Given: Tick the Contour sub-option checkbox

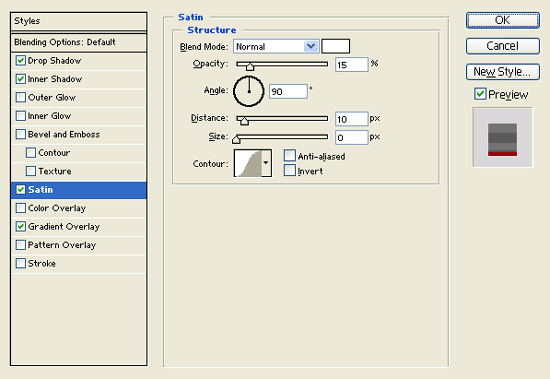Looking at the screenshot, I should point(31,153).
